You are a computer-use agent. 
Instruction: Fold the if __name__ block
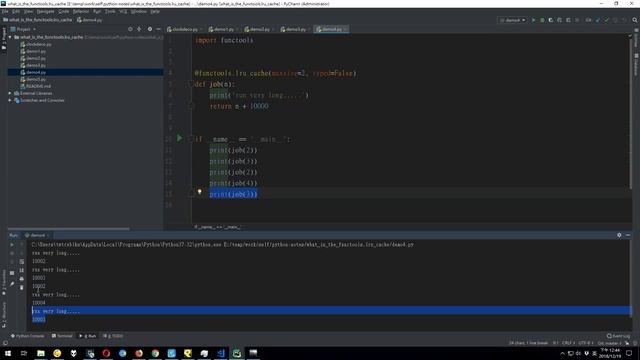point(191,139)
